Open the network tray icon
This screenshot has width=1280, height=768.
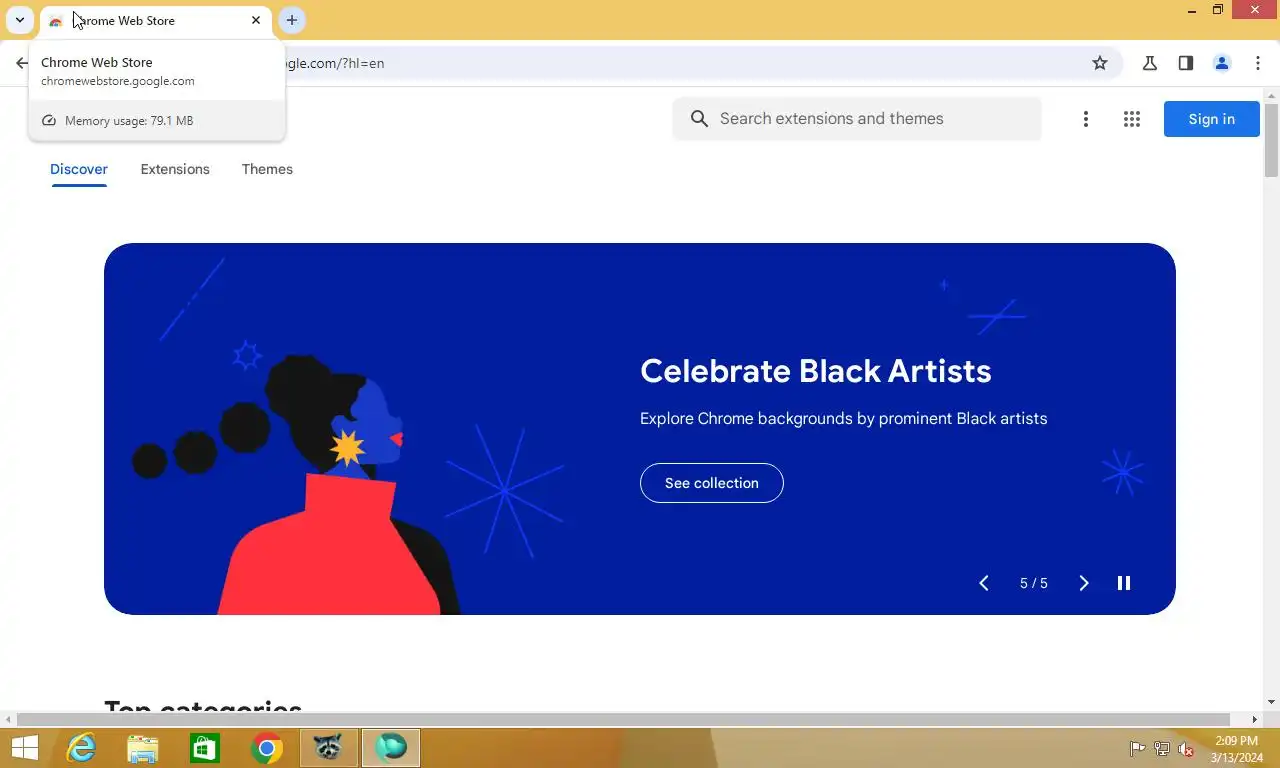pos(1162,748)
